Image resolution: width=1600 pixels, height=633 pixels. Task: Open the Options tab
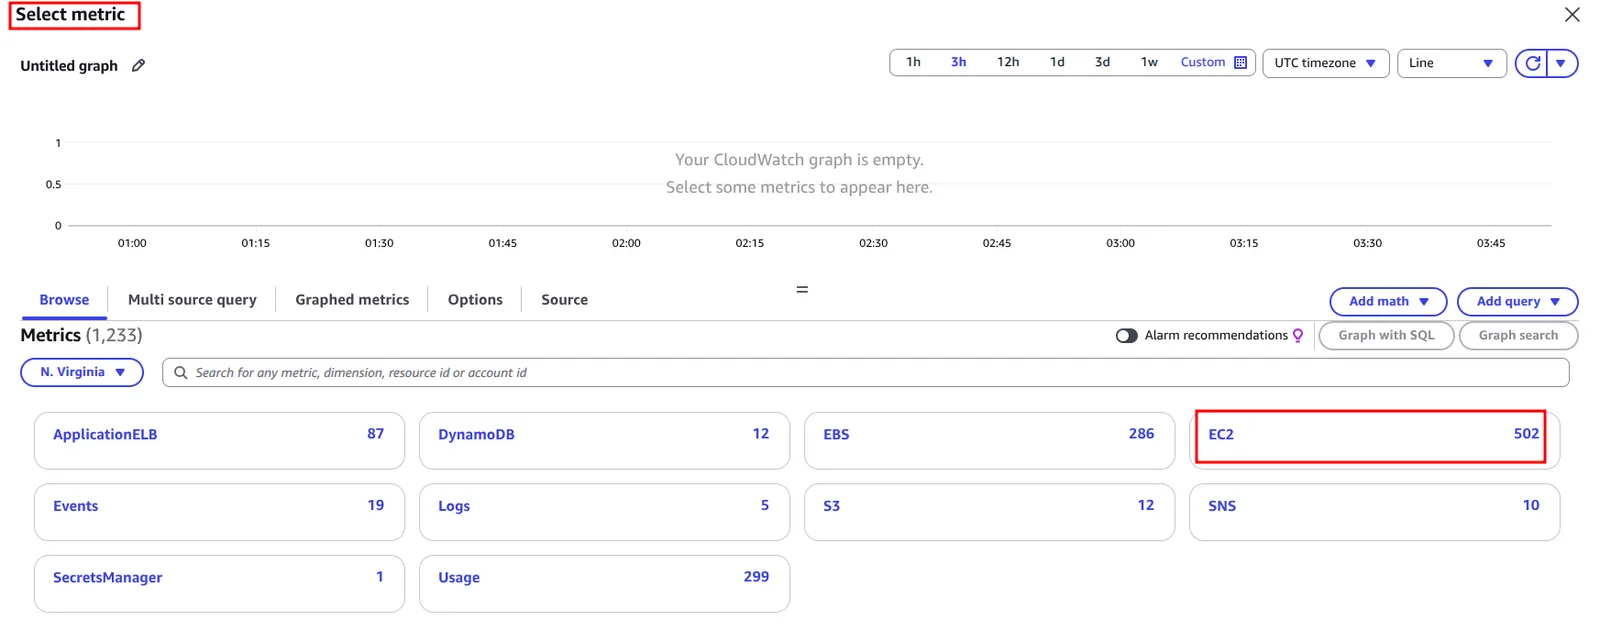(475, 299)
